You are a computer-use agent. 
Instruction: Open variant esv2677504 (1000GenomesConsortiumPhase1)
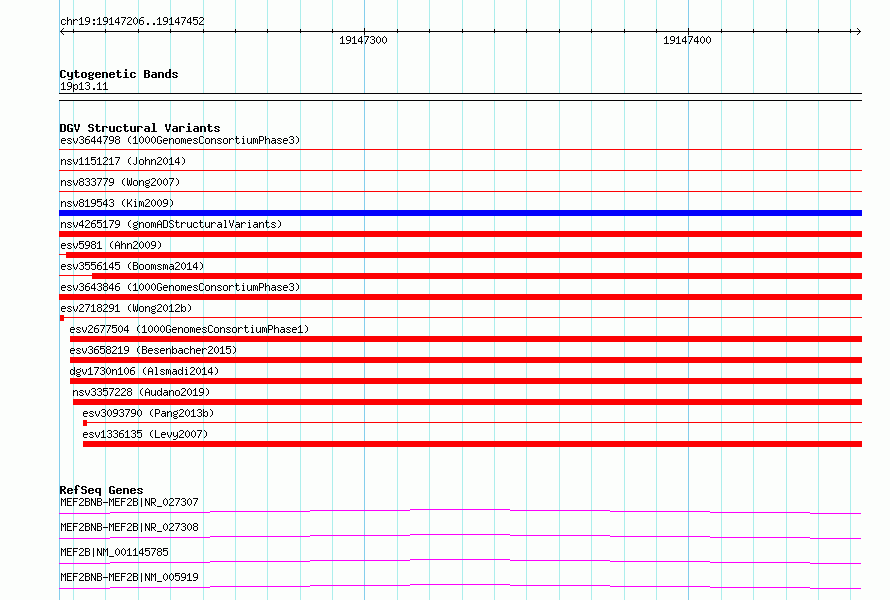click(189, 329)
